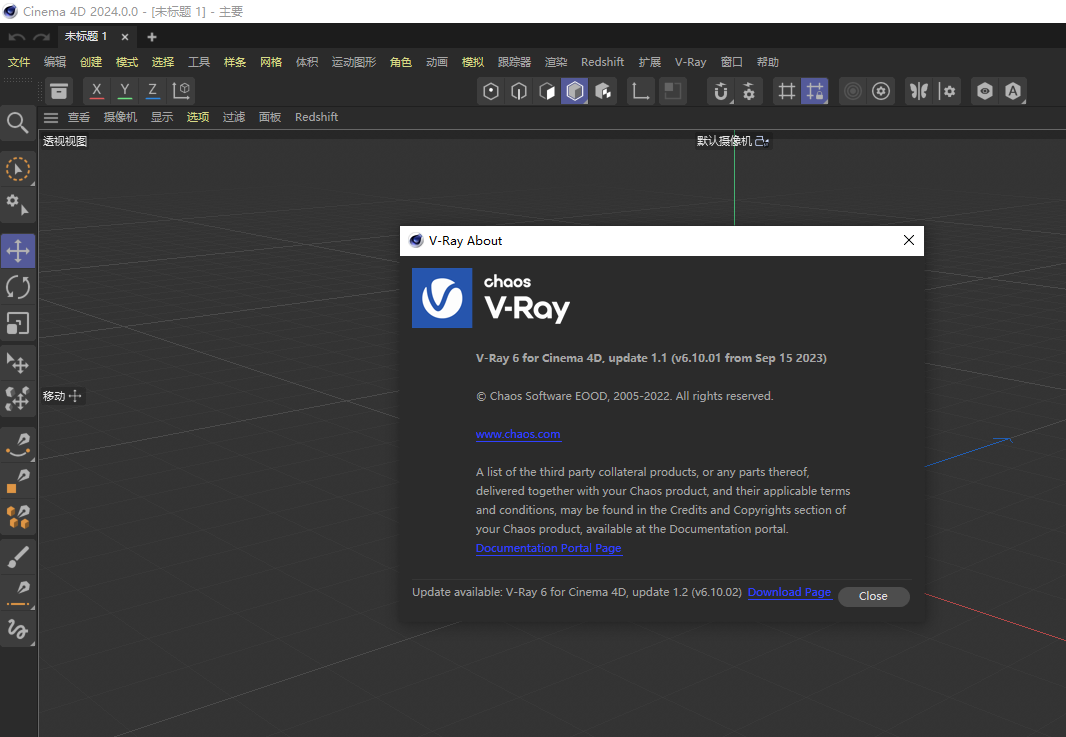1066x737 pixels.
Task: Click the hexagon eye visibility icon
Action: 984,91
